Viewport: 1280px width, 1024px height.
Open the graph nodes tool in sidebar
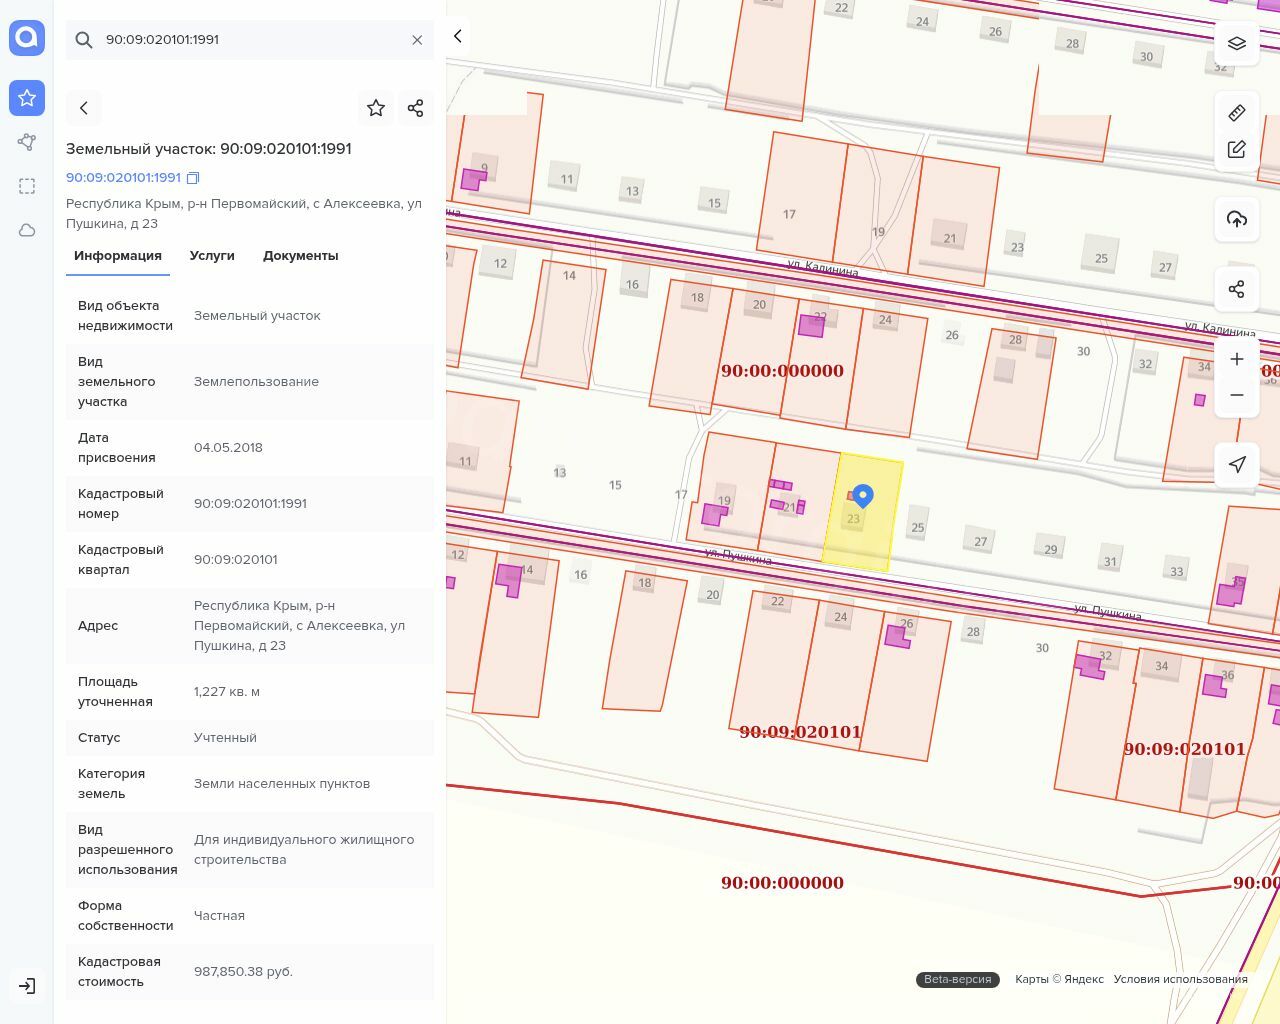pos(27,142)
